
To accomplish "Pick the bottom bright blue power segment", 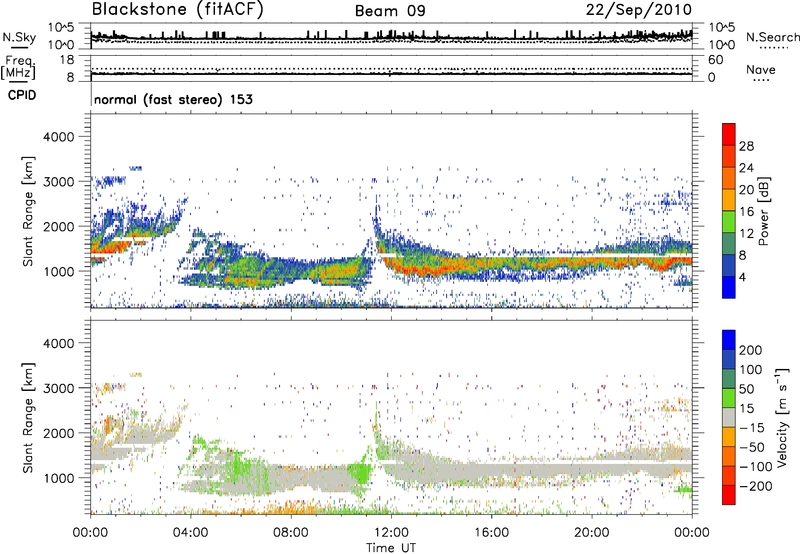I will 729,287.
